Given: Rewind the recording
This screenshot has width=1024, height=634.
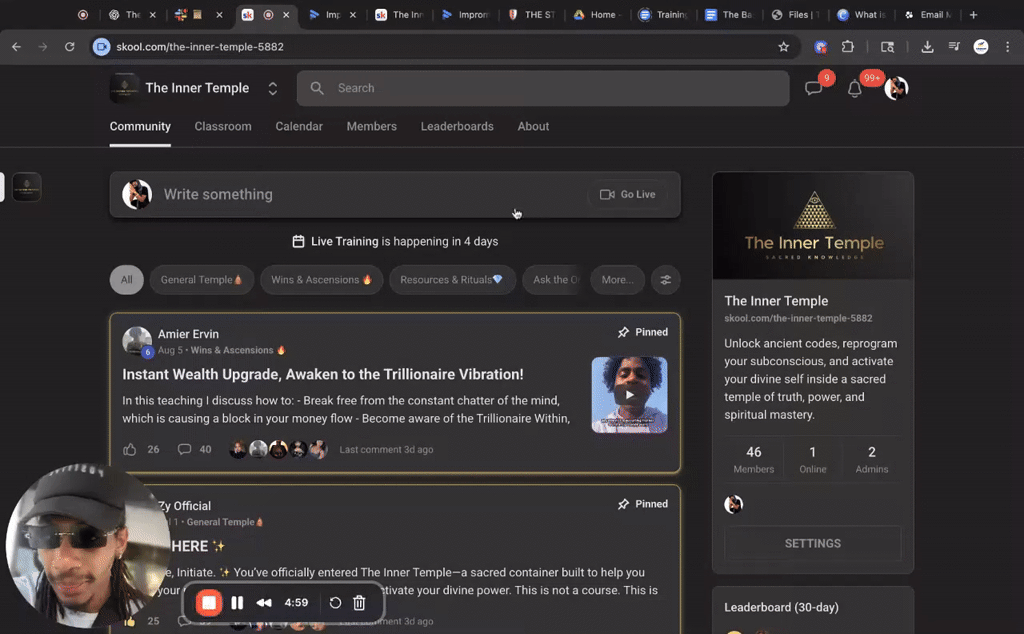Looking at the screenshot, I should pos(264,603).
